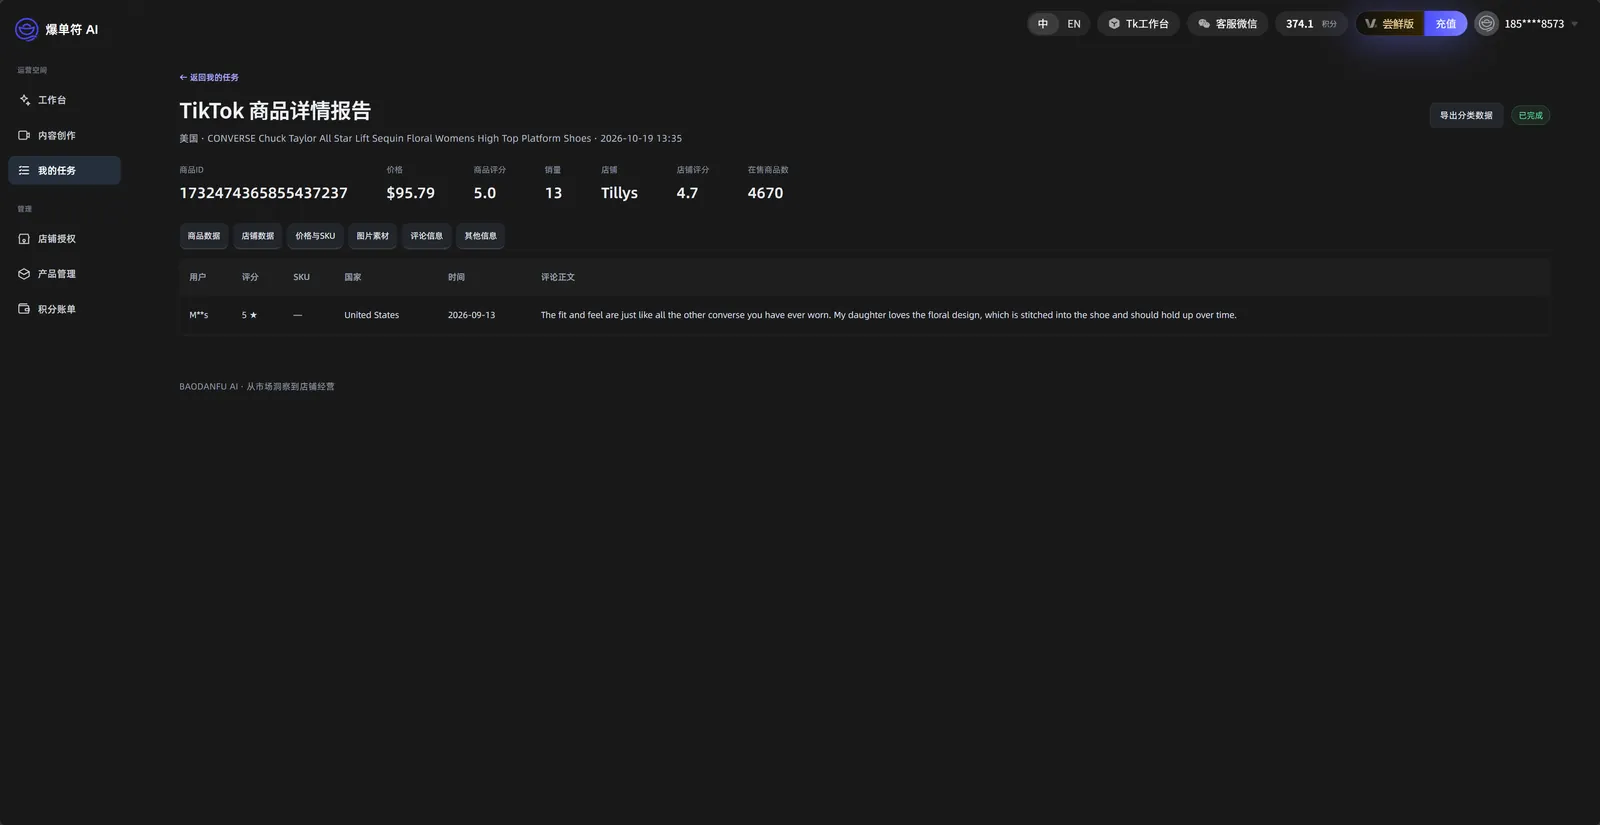The width and height of the screenshot is (1600, 825).
Task: Open the 商品数据 tab
Action: coord(204,236)
